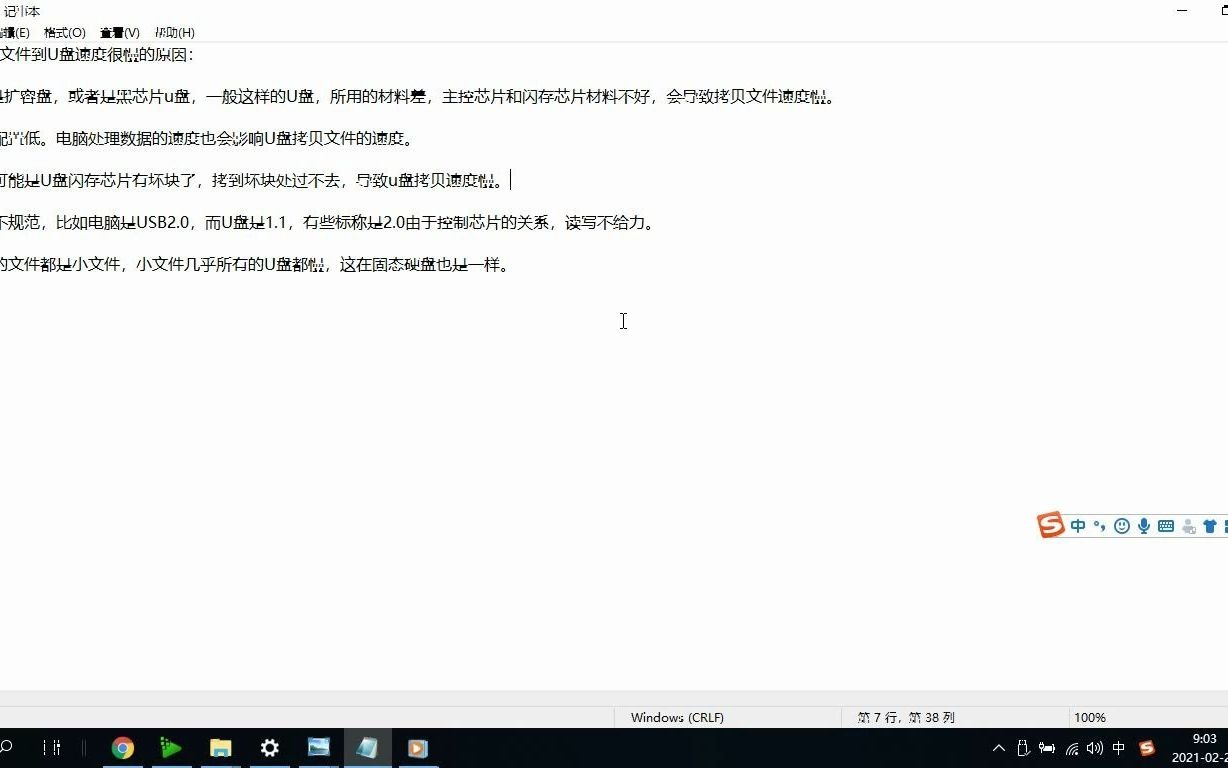The image size is (1228, 768).
Task: Open the volume control from the system tray
Action: coord(1094,747)
